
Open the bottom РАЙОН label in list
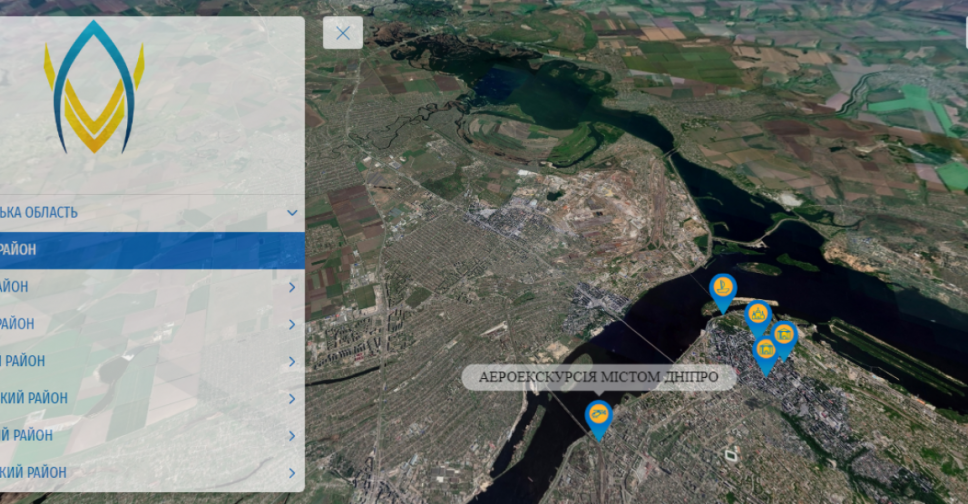click(34, 472)
